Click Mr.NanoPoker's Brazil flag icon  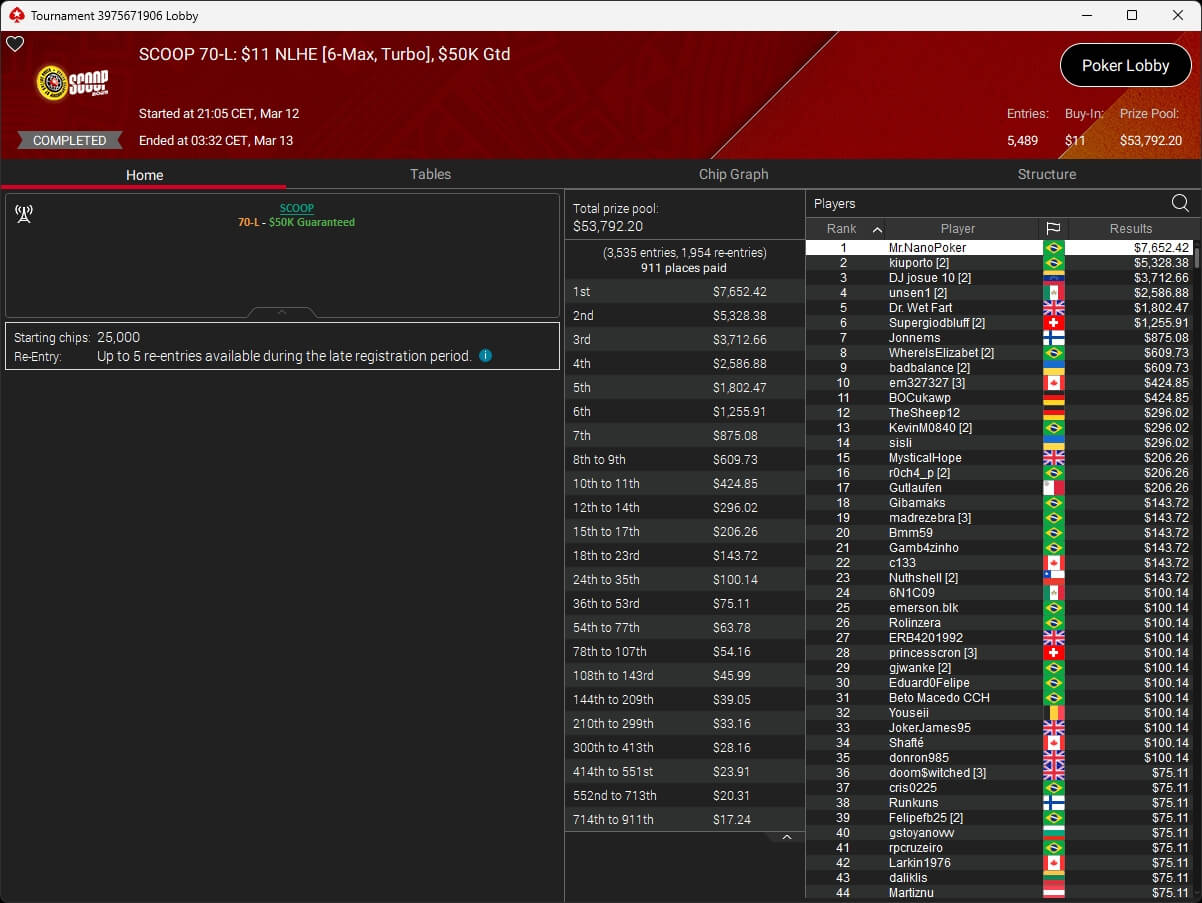[1053, 248]
